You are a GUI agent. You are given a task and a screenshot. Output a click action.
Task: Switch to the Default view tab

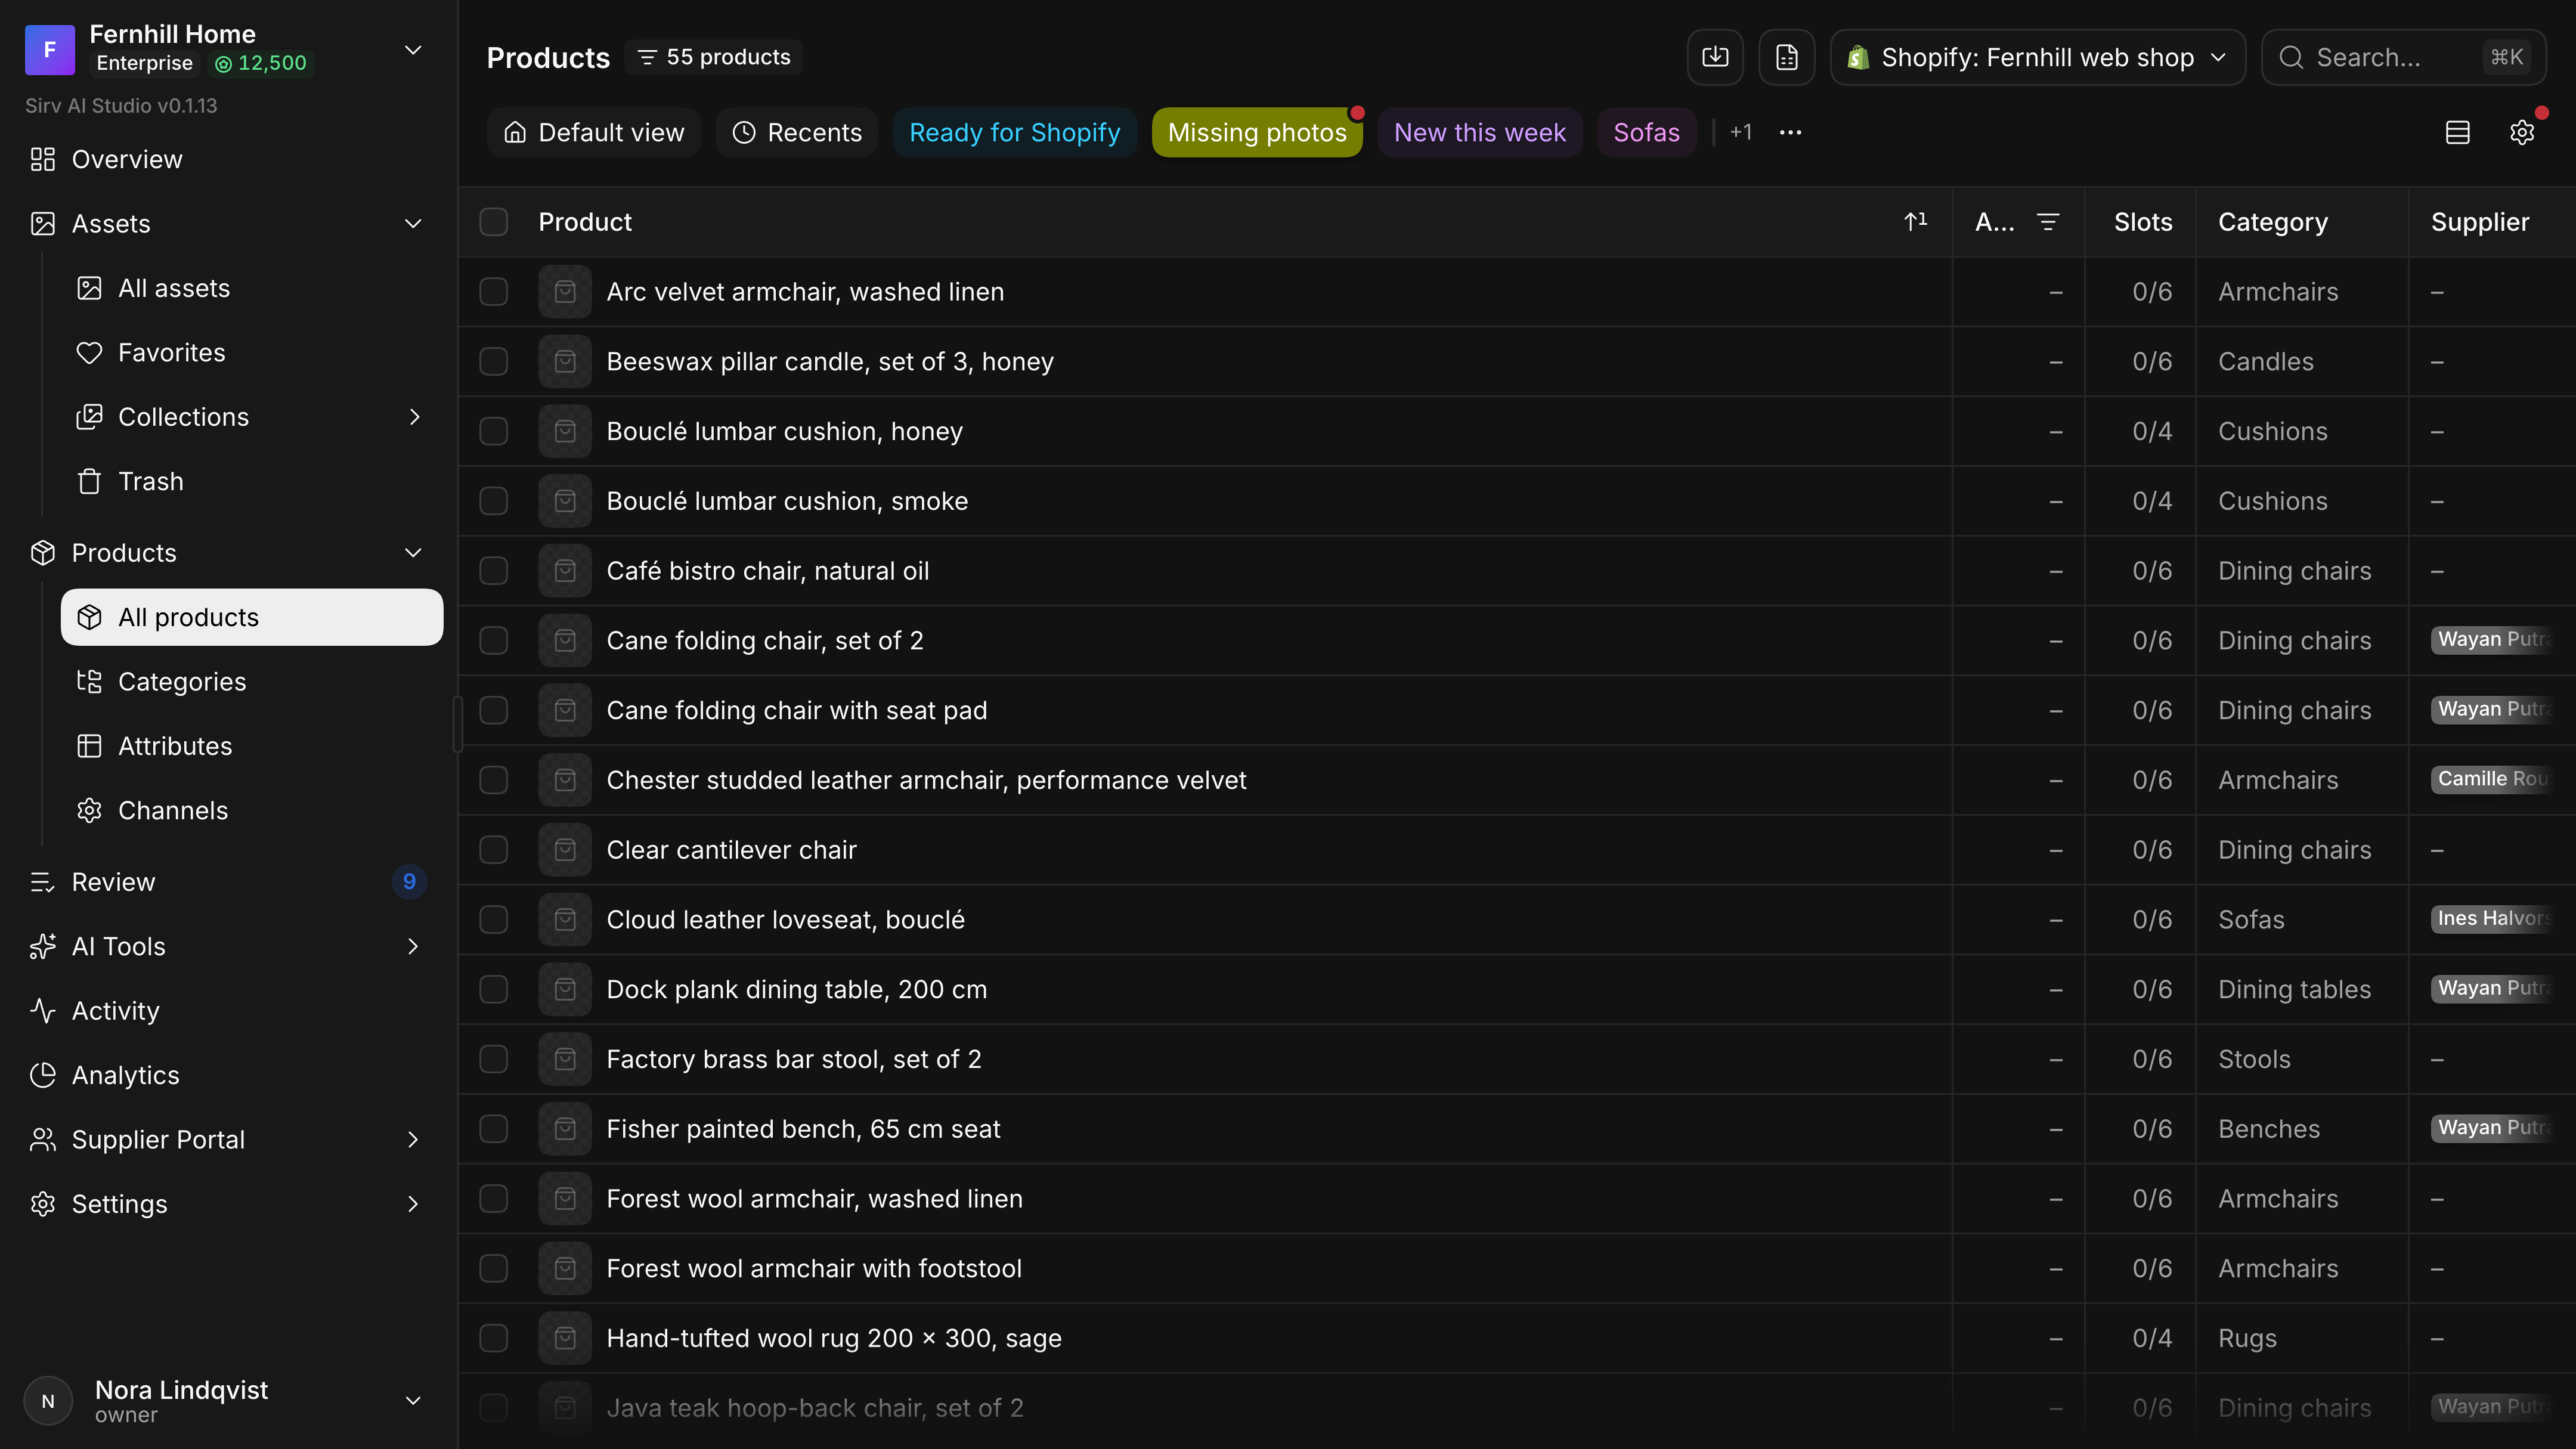594,132
